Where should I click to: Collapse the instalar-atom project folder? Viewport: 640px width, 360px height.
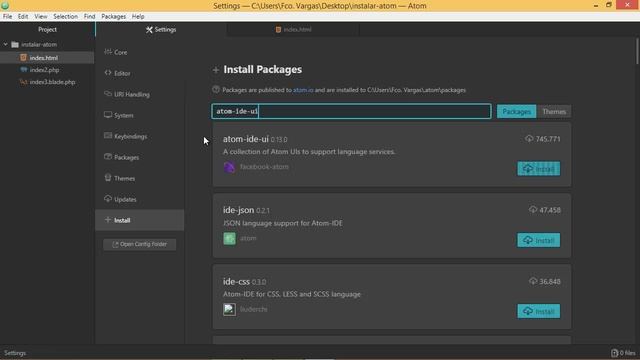(6, 44)
